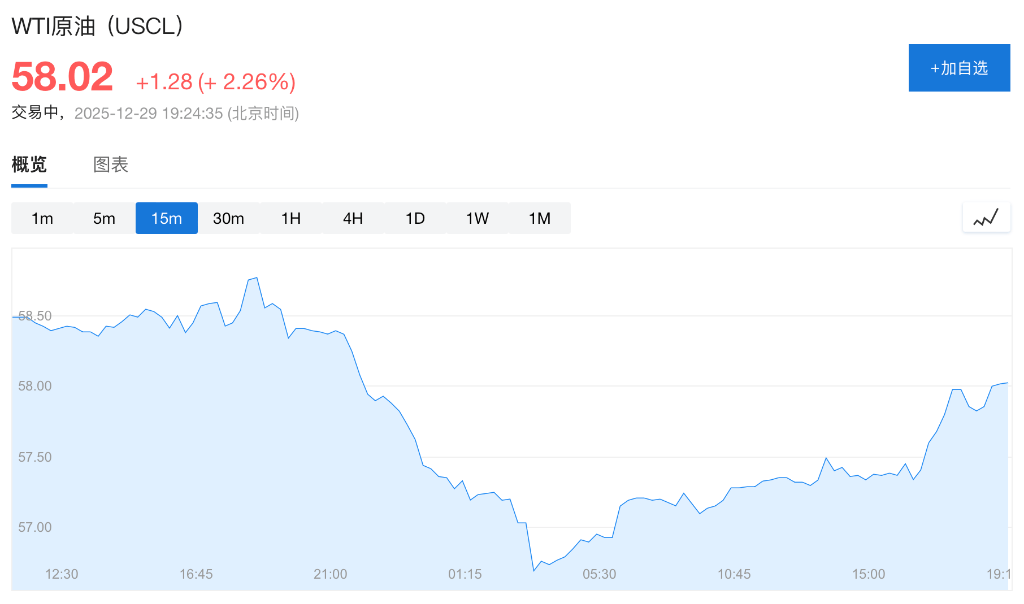The image size is (1024, 604).
Task: Open the 图表 chart tab
Action: (111, 165)
